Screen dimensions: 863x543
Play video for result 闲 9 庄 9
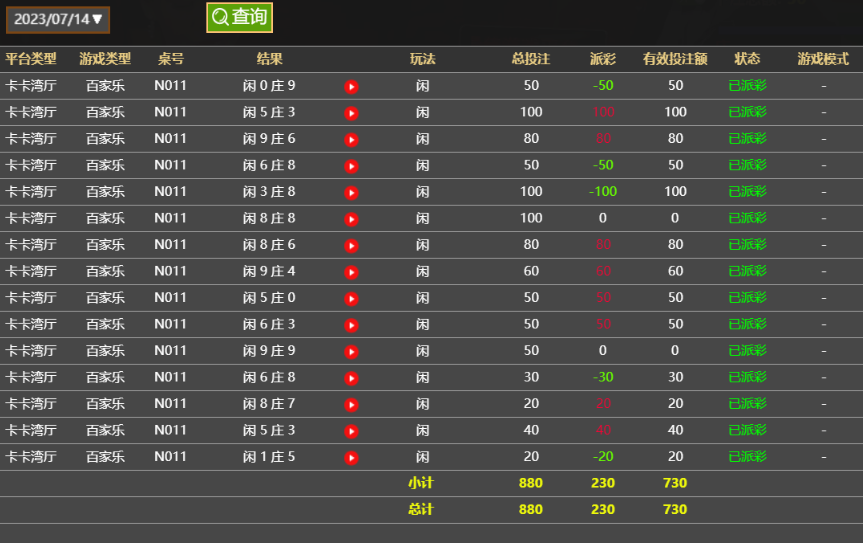click(351, 352)
